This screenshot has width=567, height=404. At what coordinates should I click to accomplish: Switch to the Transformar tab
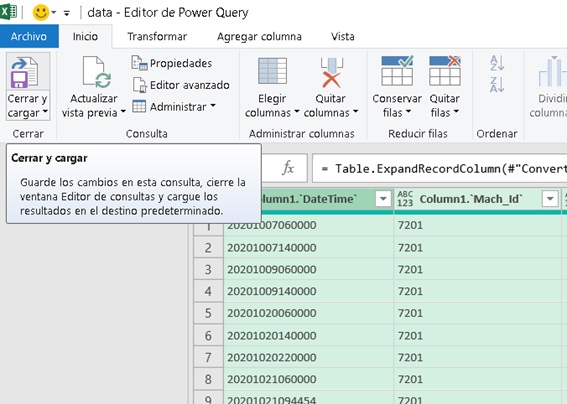click(157, 36)
